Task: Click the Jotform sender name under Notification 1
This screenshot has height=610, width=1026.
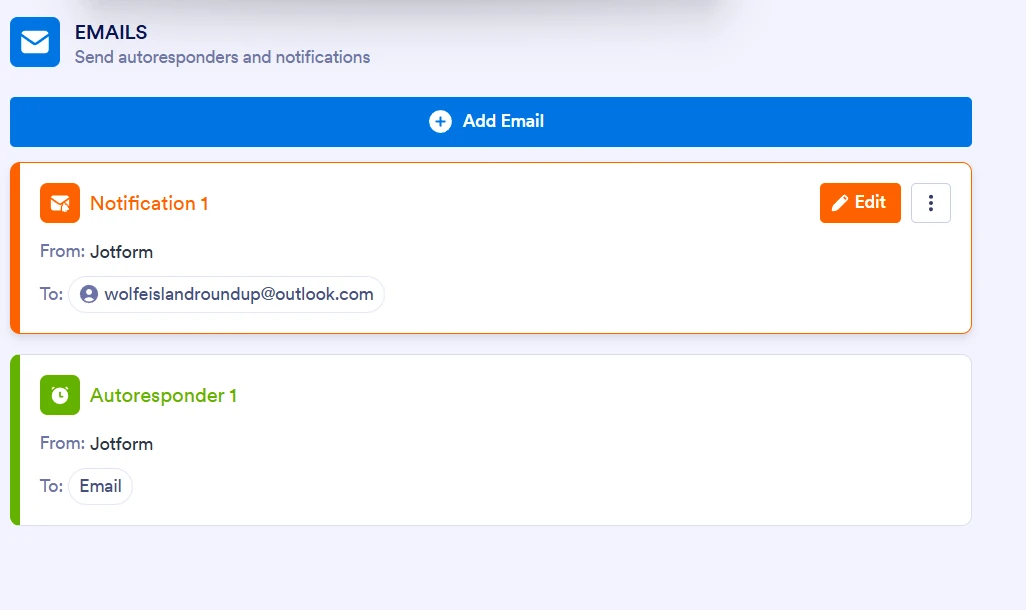Action: click(x=122, y=251)
